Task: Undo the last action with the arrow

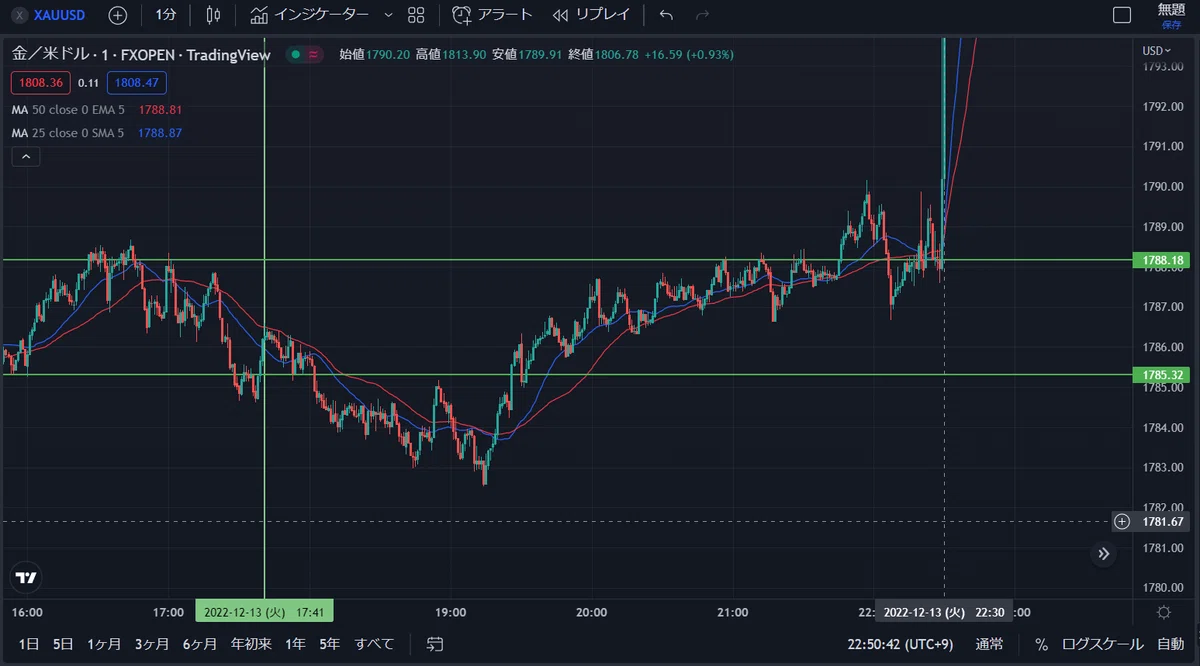Action: tap(667, 15)
